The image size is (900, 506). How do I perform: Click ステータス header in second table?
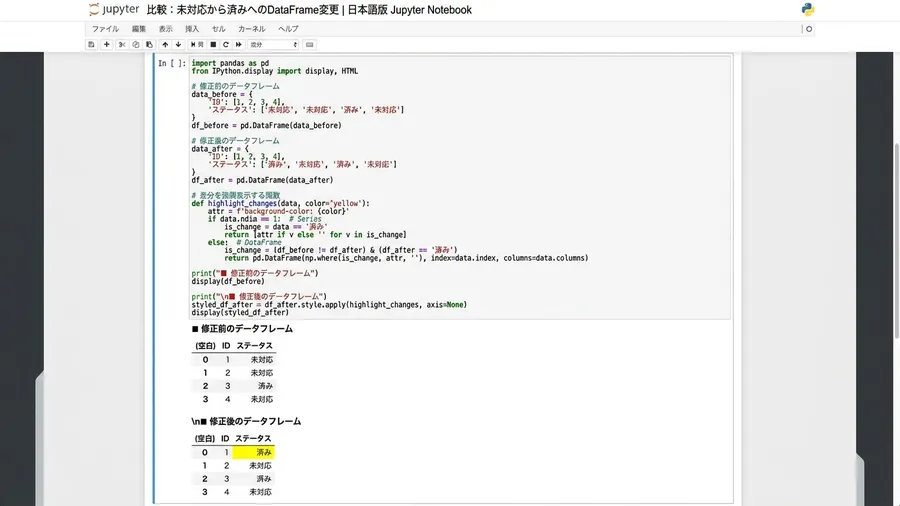point(253,438)
